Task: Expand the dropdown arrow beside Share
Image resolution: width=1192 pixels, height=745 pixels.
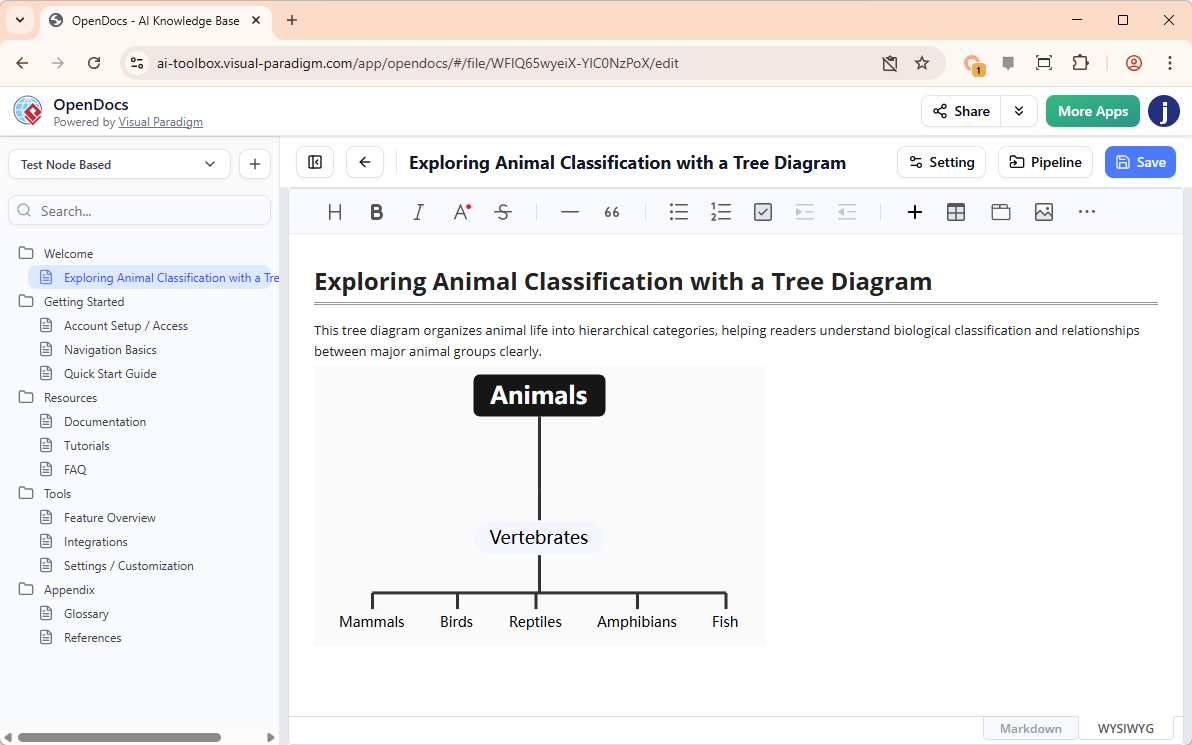Action: [x=1019, y=111]
